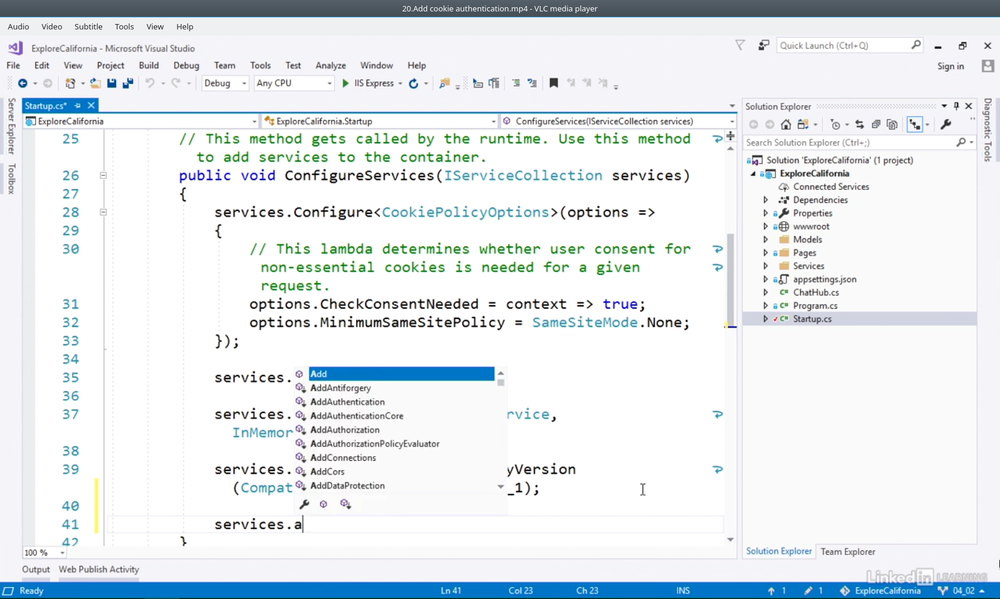Click the feedback icon beside Quick Launch
1000x599 pixels.
(763, 45)
